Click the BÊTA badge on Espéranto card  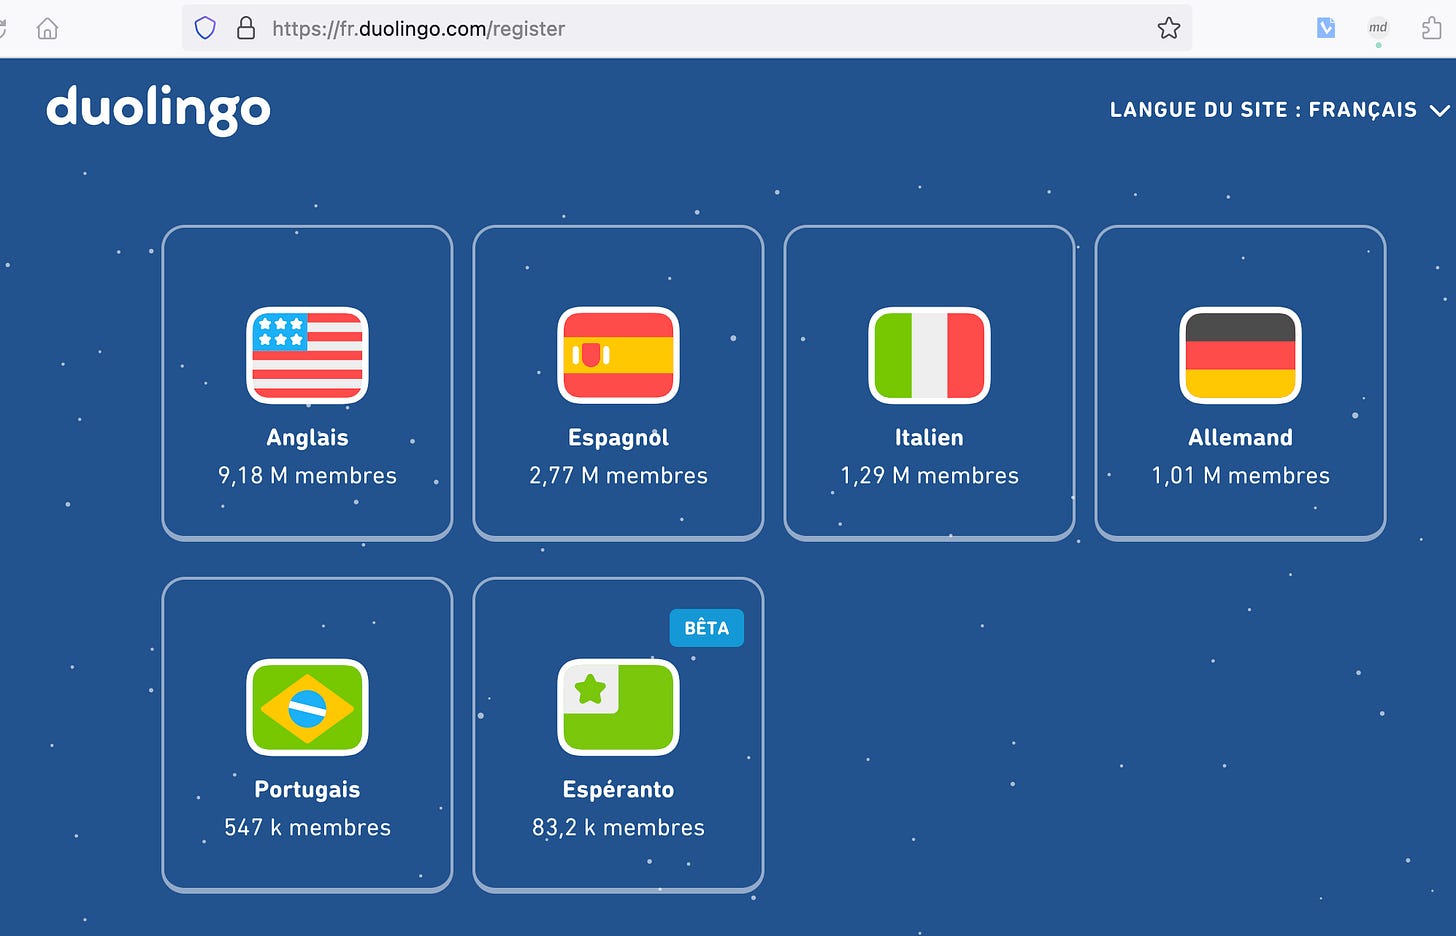(x=706, y=628)
